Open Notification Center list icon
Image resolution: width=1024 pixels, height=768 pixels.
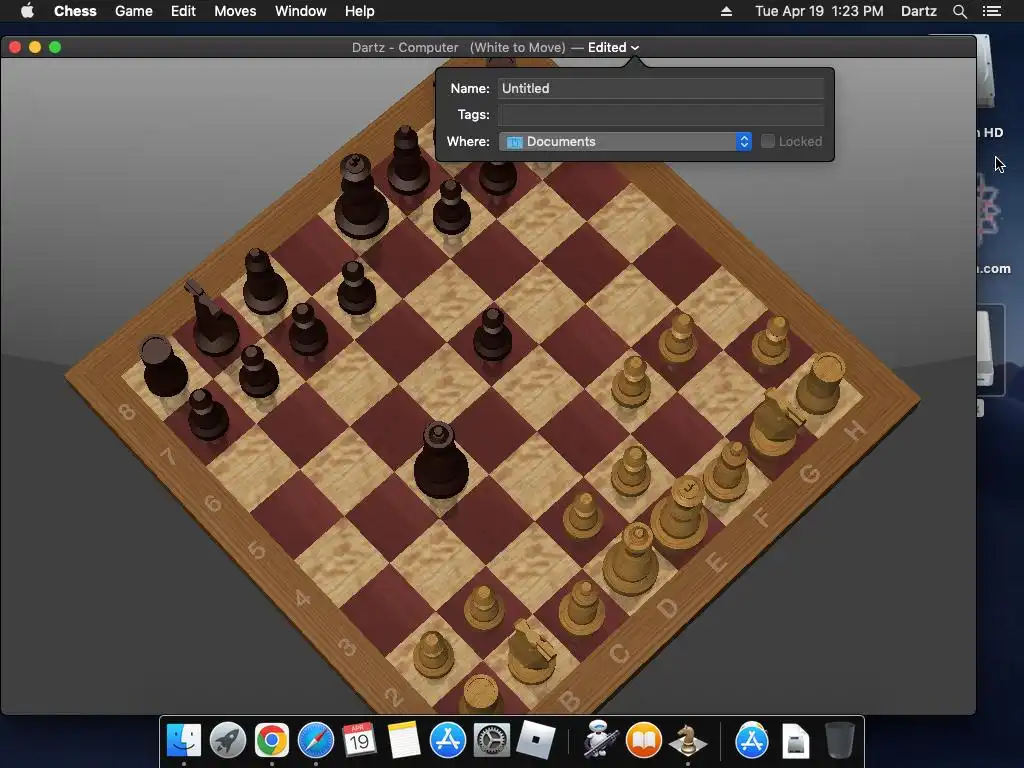pos(992,11)
